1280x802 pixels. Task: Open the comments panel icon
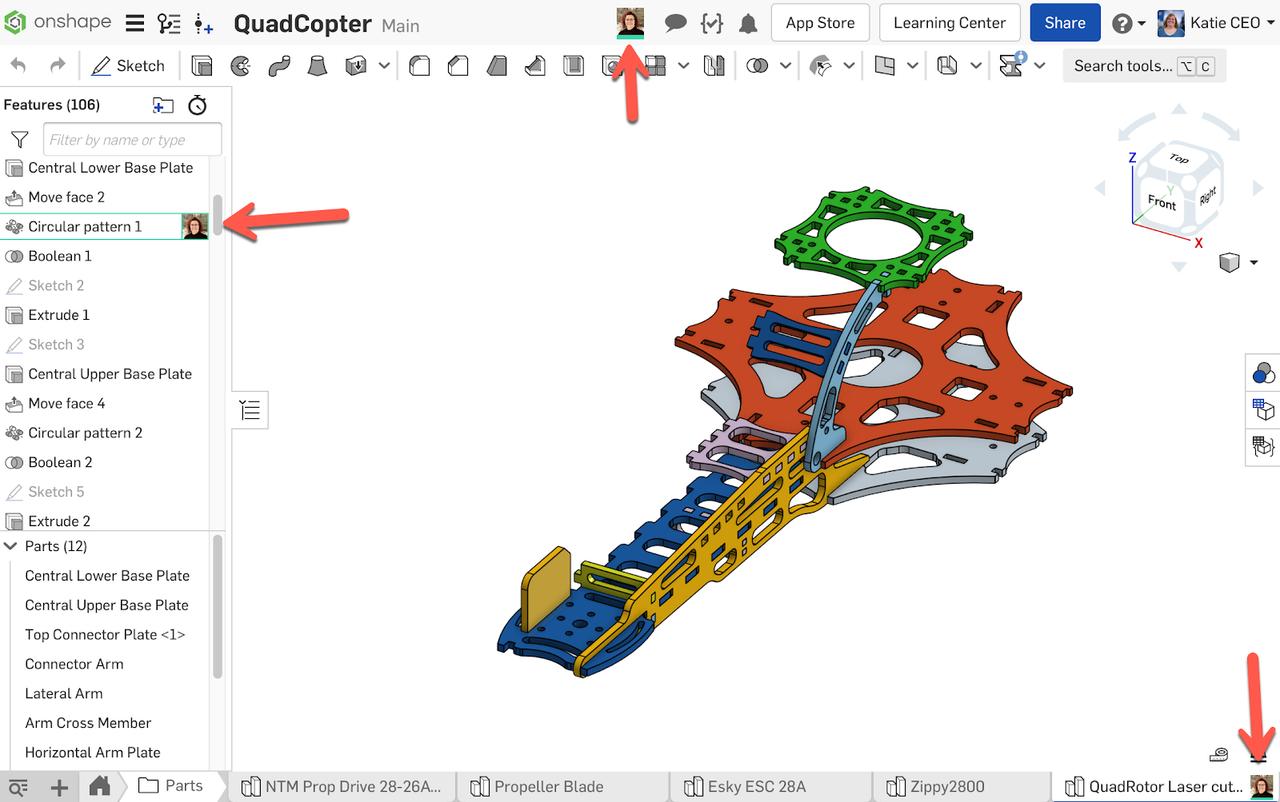click(676, 22)
